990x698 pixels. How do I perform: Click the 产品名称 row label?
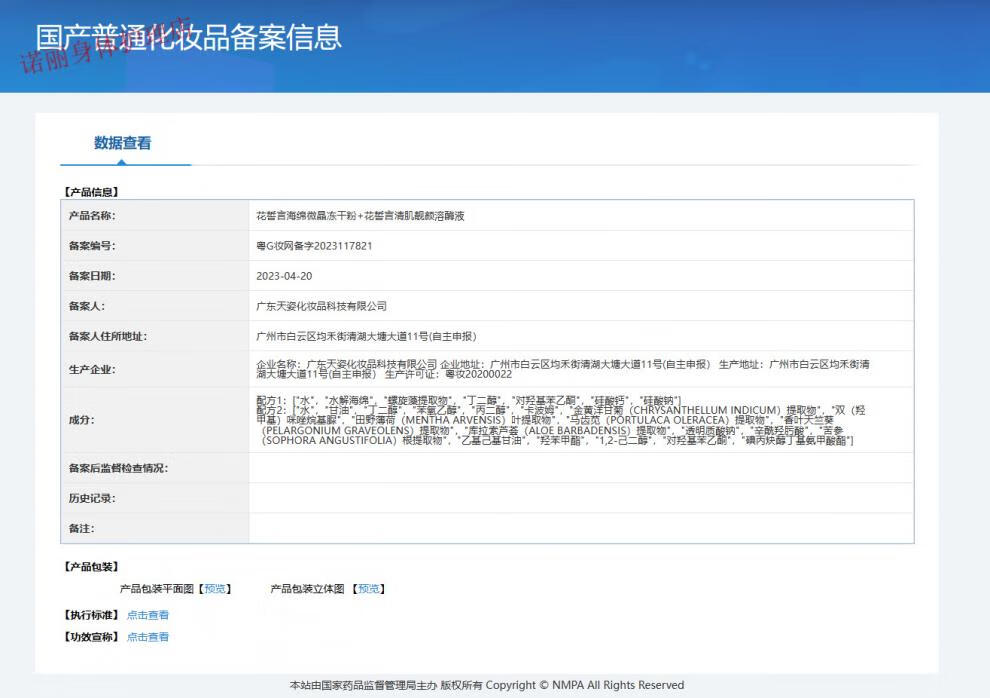point(92,216)
